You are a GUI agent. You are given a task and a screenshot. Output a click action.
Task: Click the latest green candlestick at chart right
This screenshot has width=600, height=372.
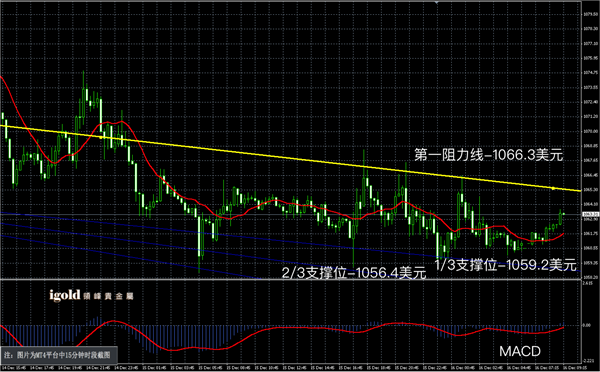[x=561, y=217]
